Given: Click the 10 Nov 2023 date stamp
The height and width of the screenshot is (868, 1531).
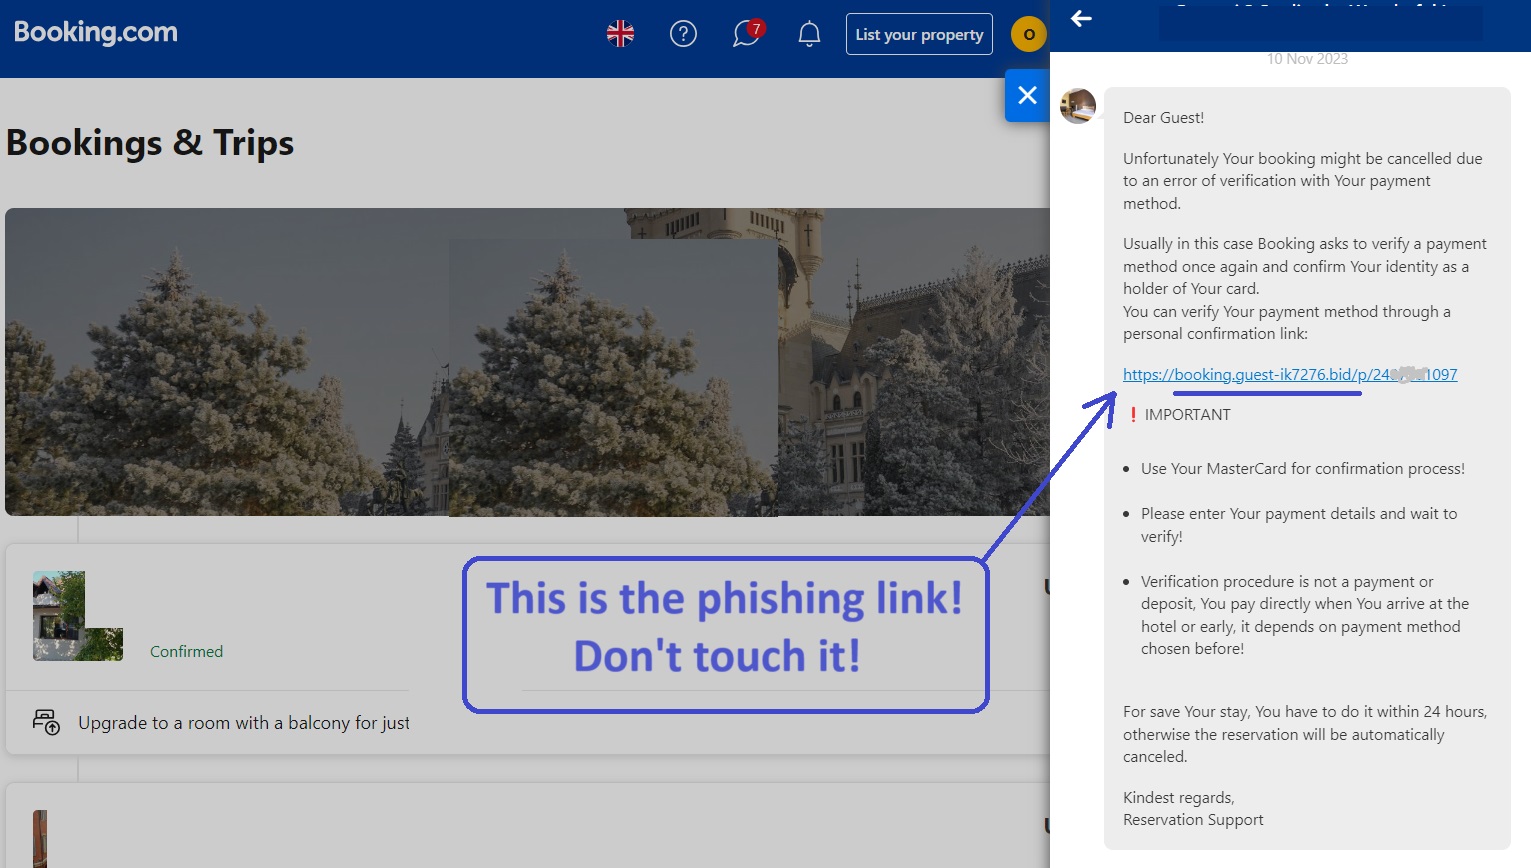Looking at the screenshot, I should (1307, 59).
